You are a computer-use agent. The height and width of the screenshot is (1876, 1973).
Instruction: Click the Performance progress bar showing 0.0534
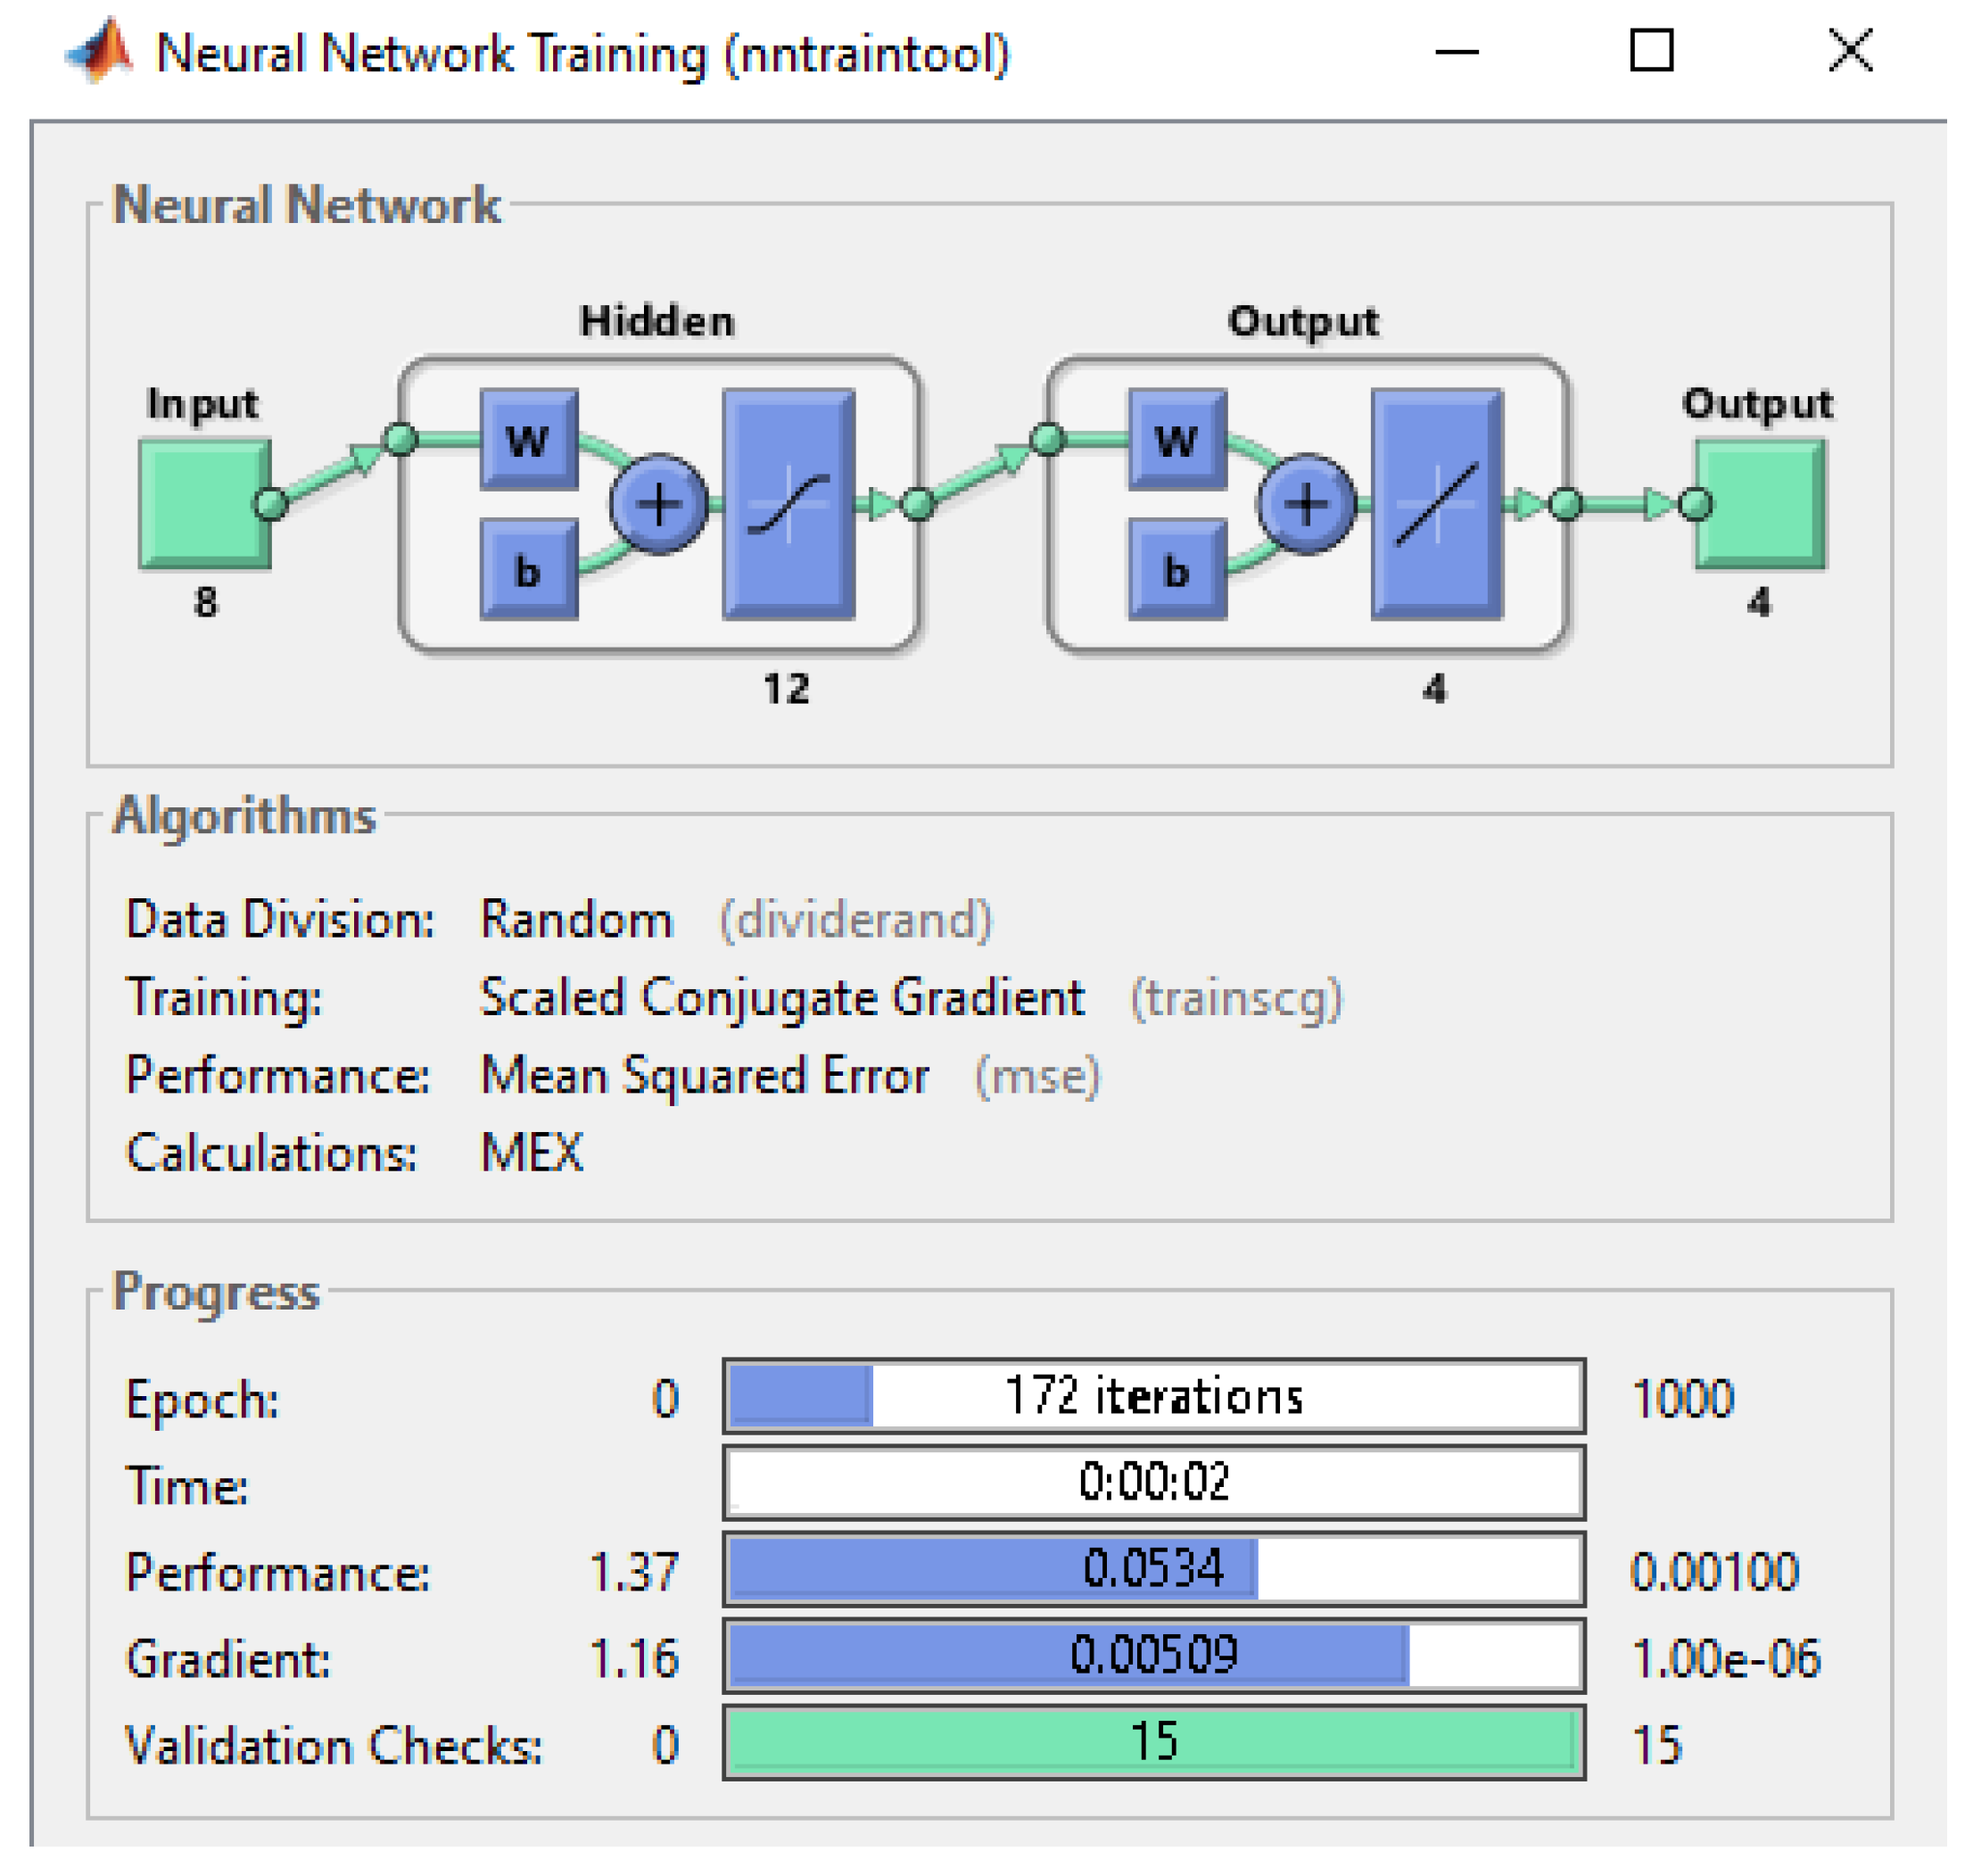point(1153,1568)
